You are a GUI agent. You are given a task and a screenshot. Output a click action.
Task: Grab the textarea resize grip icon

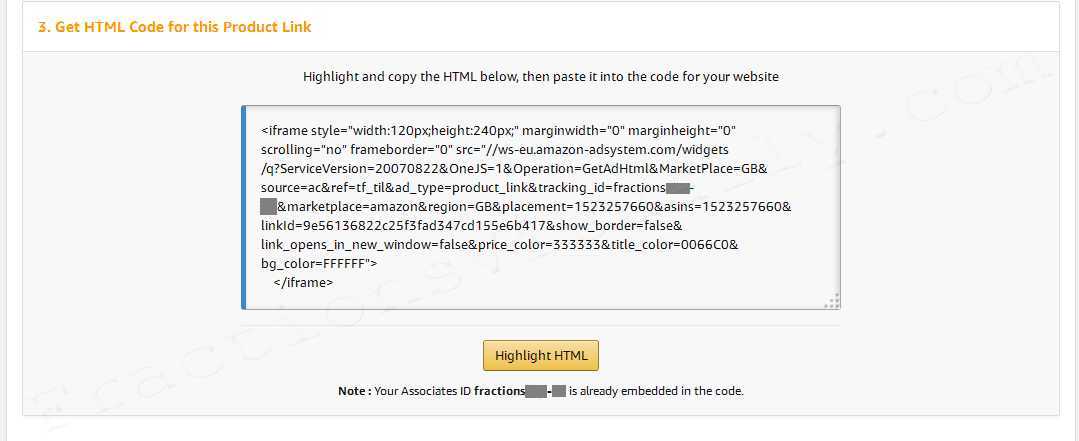[832, 301]
